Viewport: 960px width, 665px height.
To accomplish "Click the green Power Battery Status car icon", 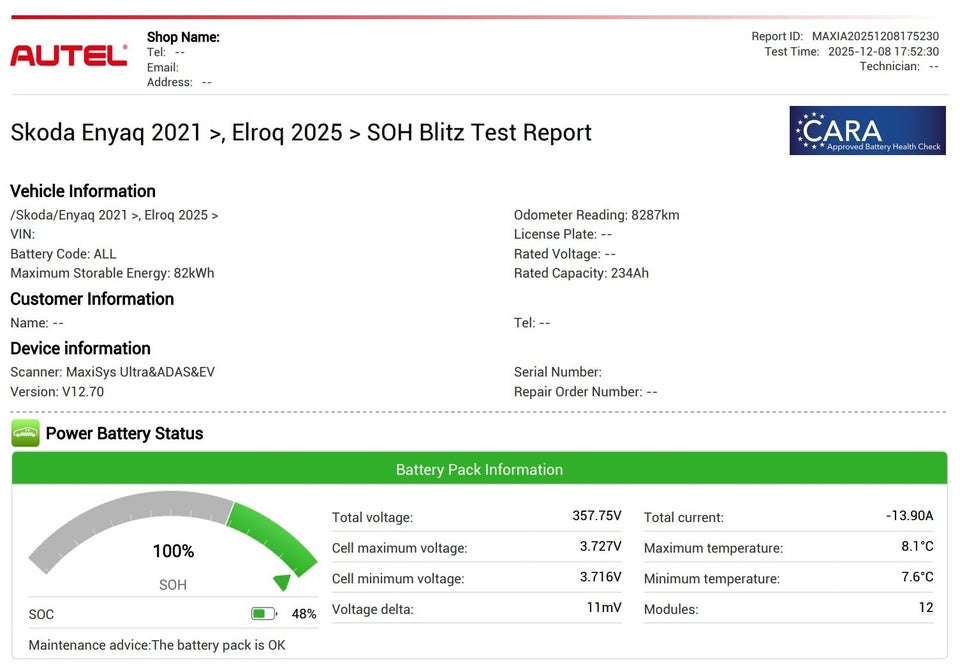I will click(25, 433).
